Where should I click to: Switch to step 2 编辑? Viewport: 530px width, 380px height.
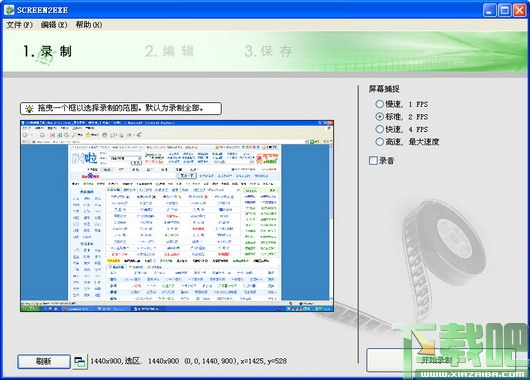[x=169, y=52]
